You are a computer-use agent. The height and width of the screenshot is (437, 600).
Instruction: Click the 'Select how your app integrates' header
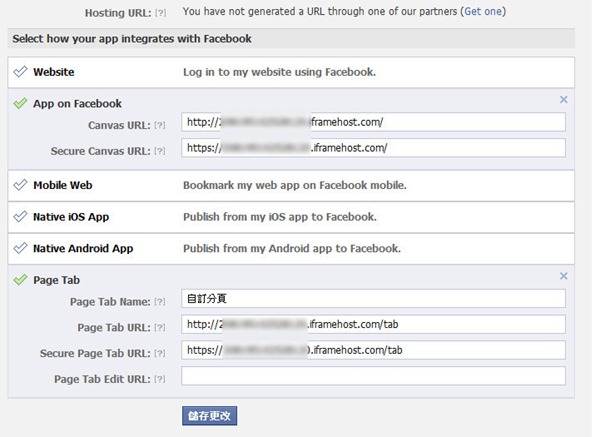[132, 39]
